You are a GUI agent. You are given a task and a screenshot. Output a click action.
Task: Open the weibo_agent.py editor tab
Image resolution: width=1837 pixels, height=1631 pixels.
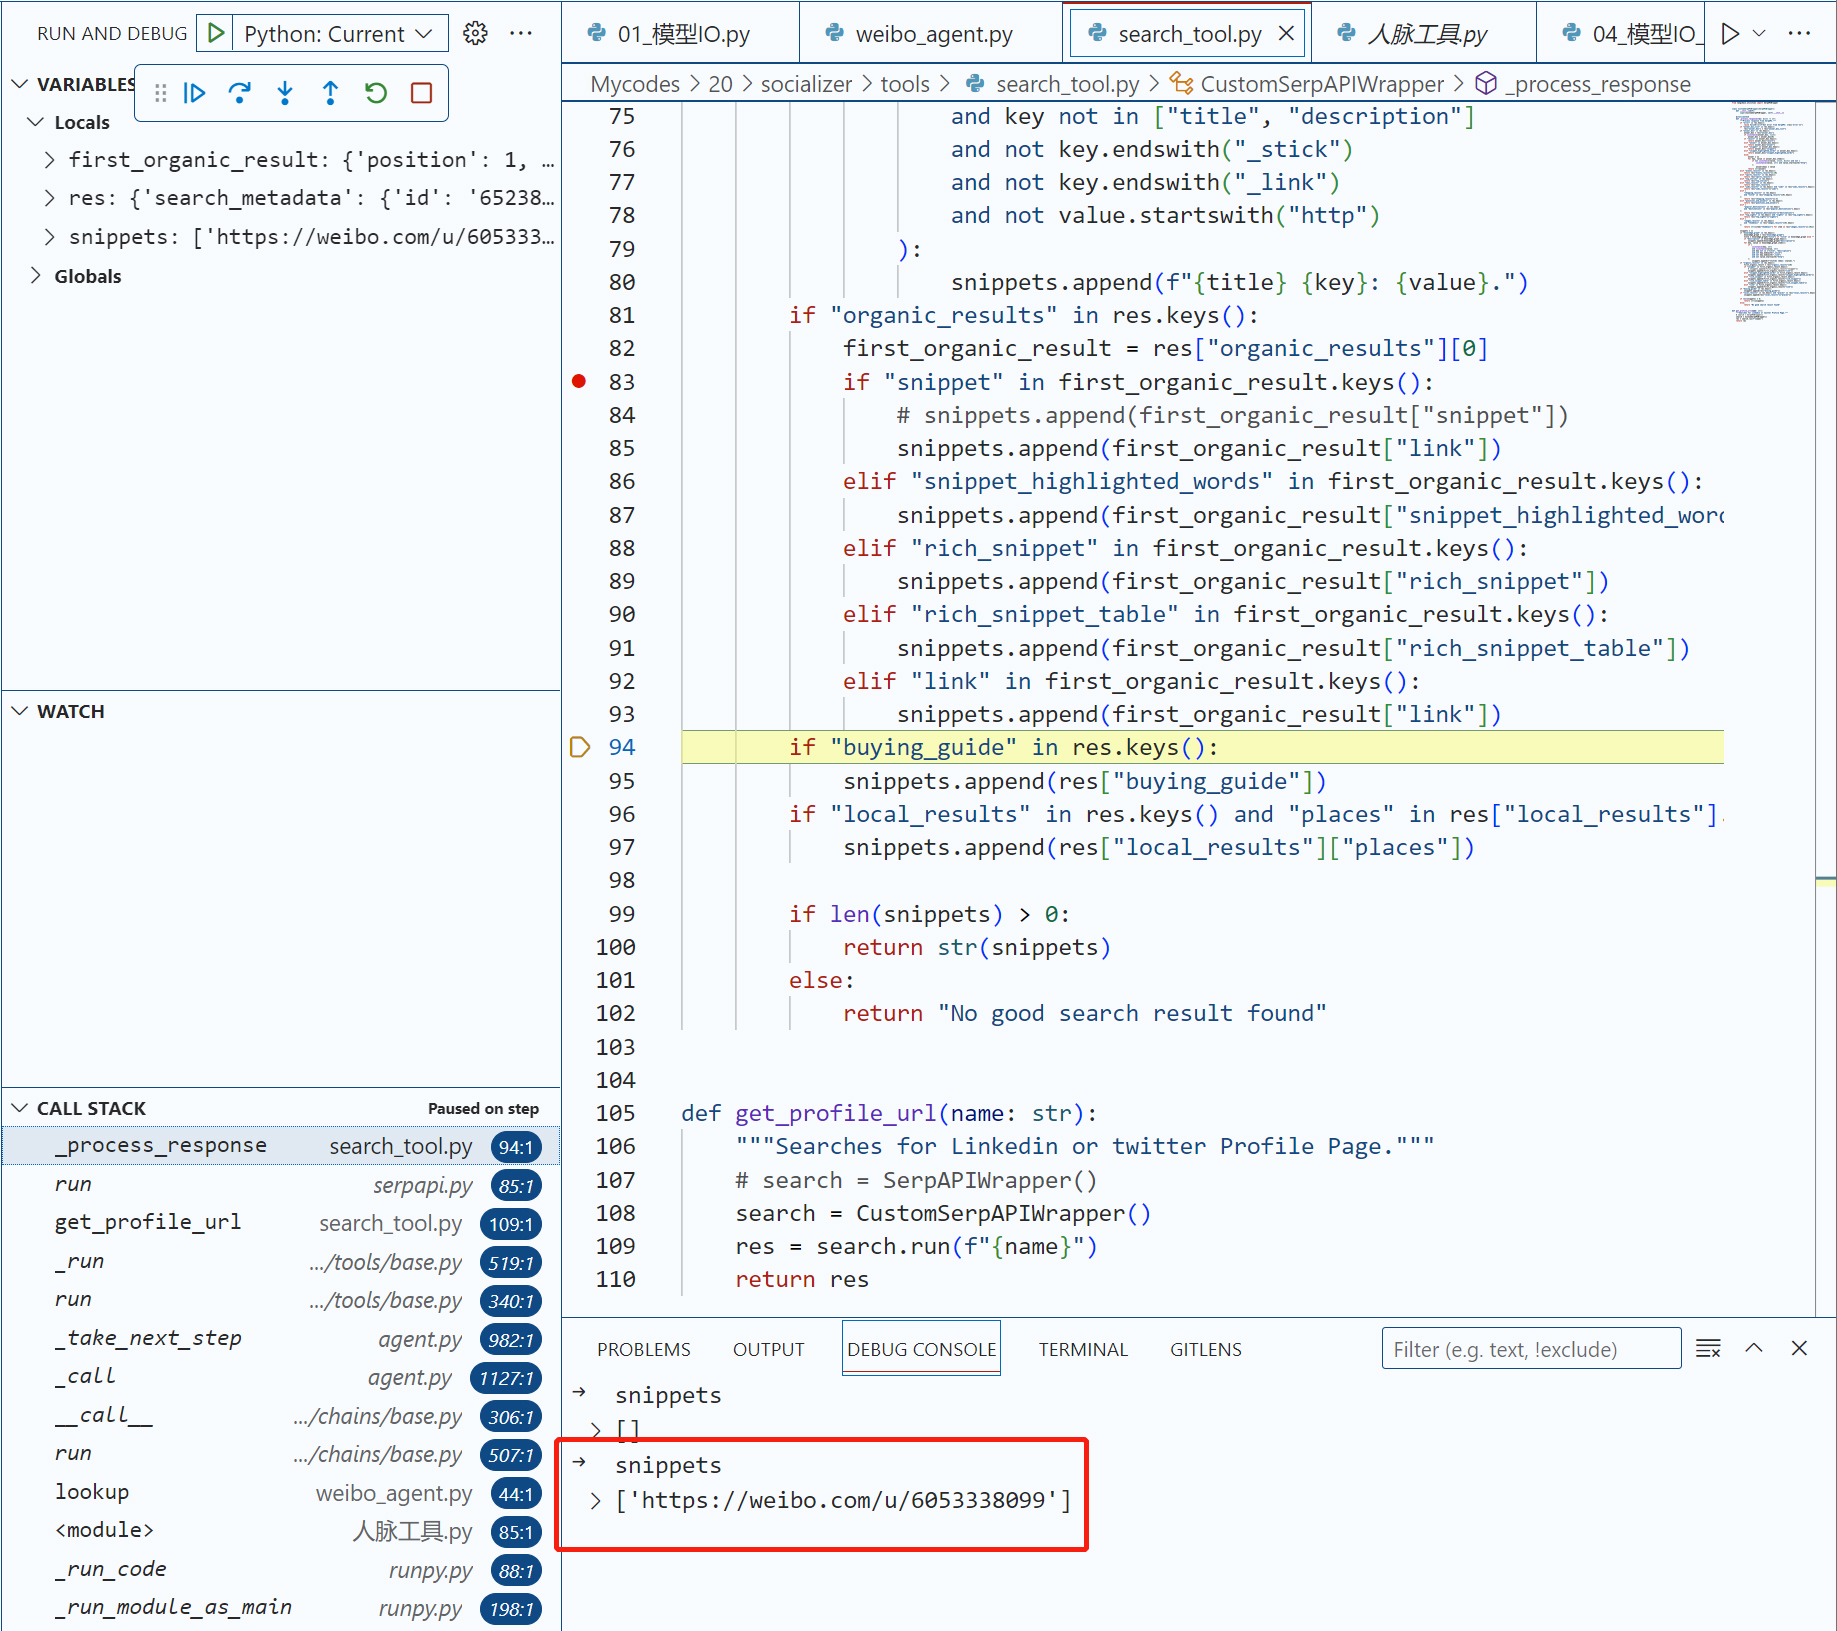pos(932,34)
